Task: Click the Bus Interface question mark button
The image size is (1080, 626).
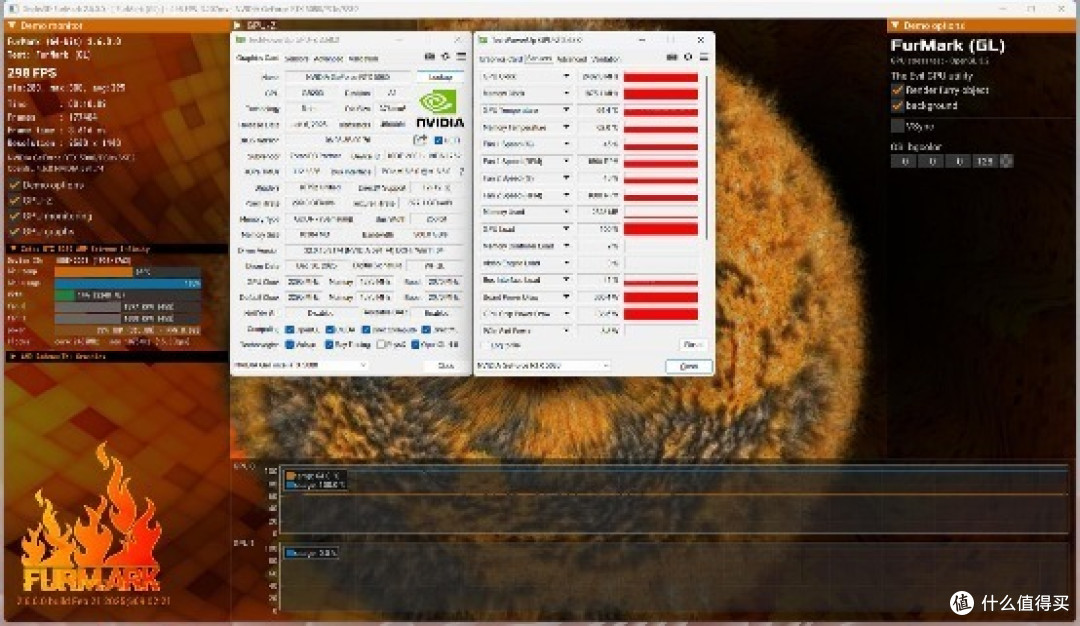Action: pyautogui.click(x=461, y=171)
